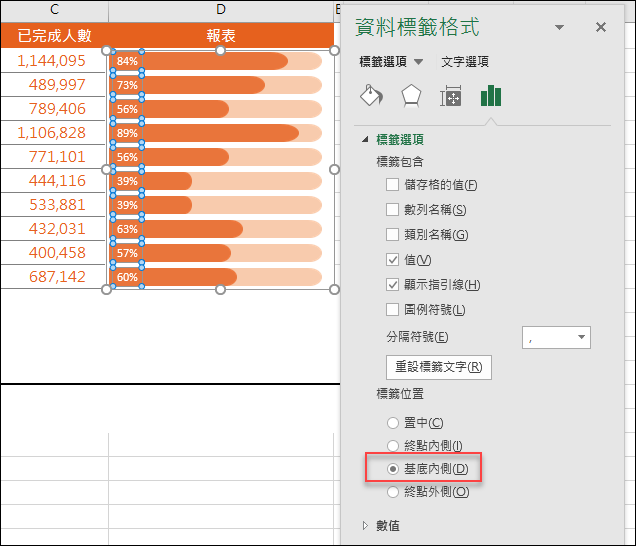Open the Fill & Line paint bucket icon

[371, 96]
